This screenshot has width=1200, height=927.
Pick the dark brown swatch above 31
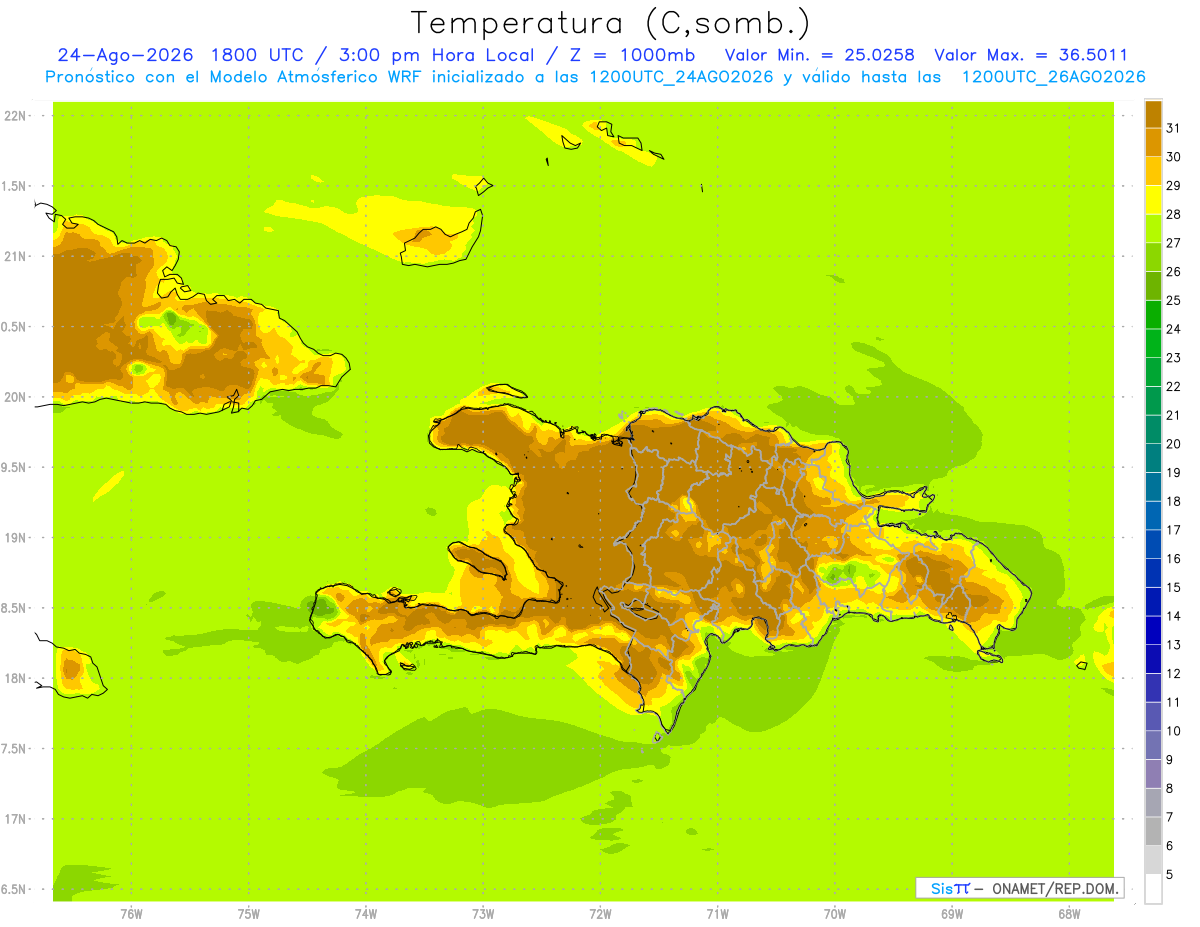(1153, 114)
